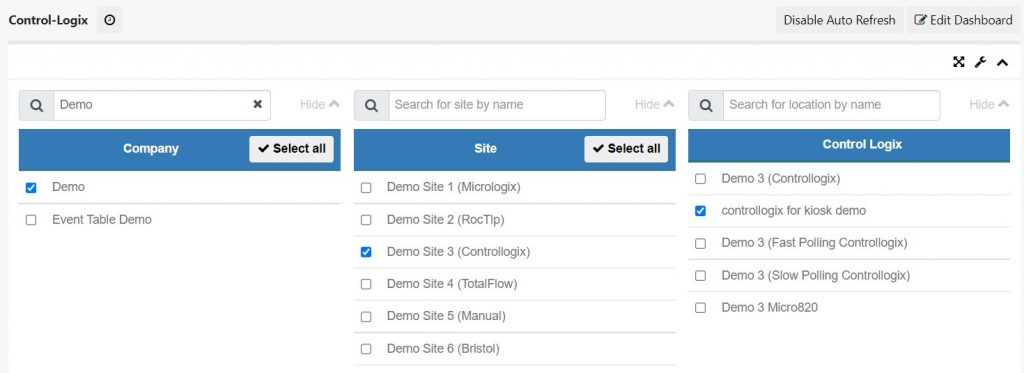This screenshot has height=373, width=1024.
Task: Click 'Search for site by name' field
Action: pyautogui.click(x=497, y=105)
